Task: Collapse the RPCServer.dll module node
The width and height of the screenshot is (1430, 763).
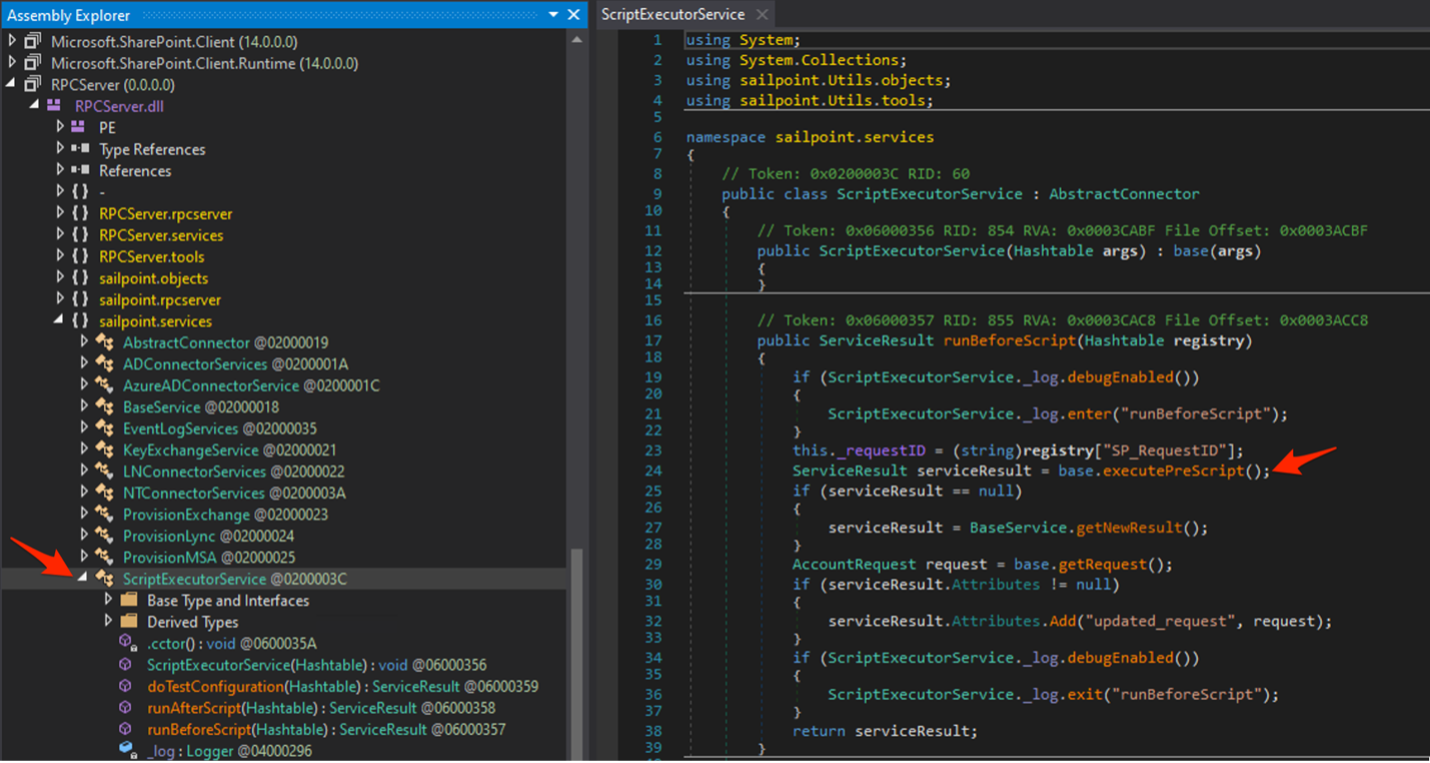Action: tap(36, 106)
